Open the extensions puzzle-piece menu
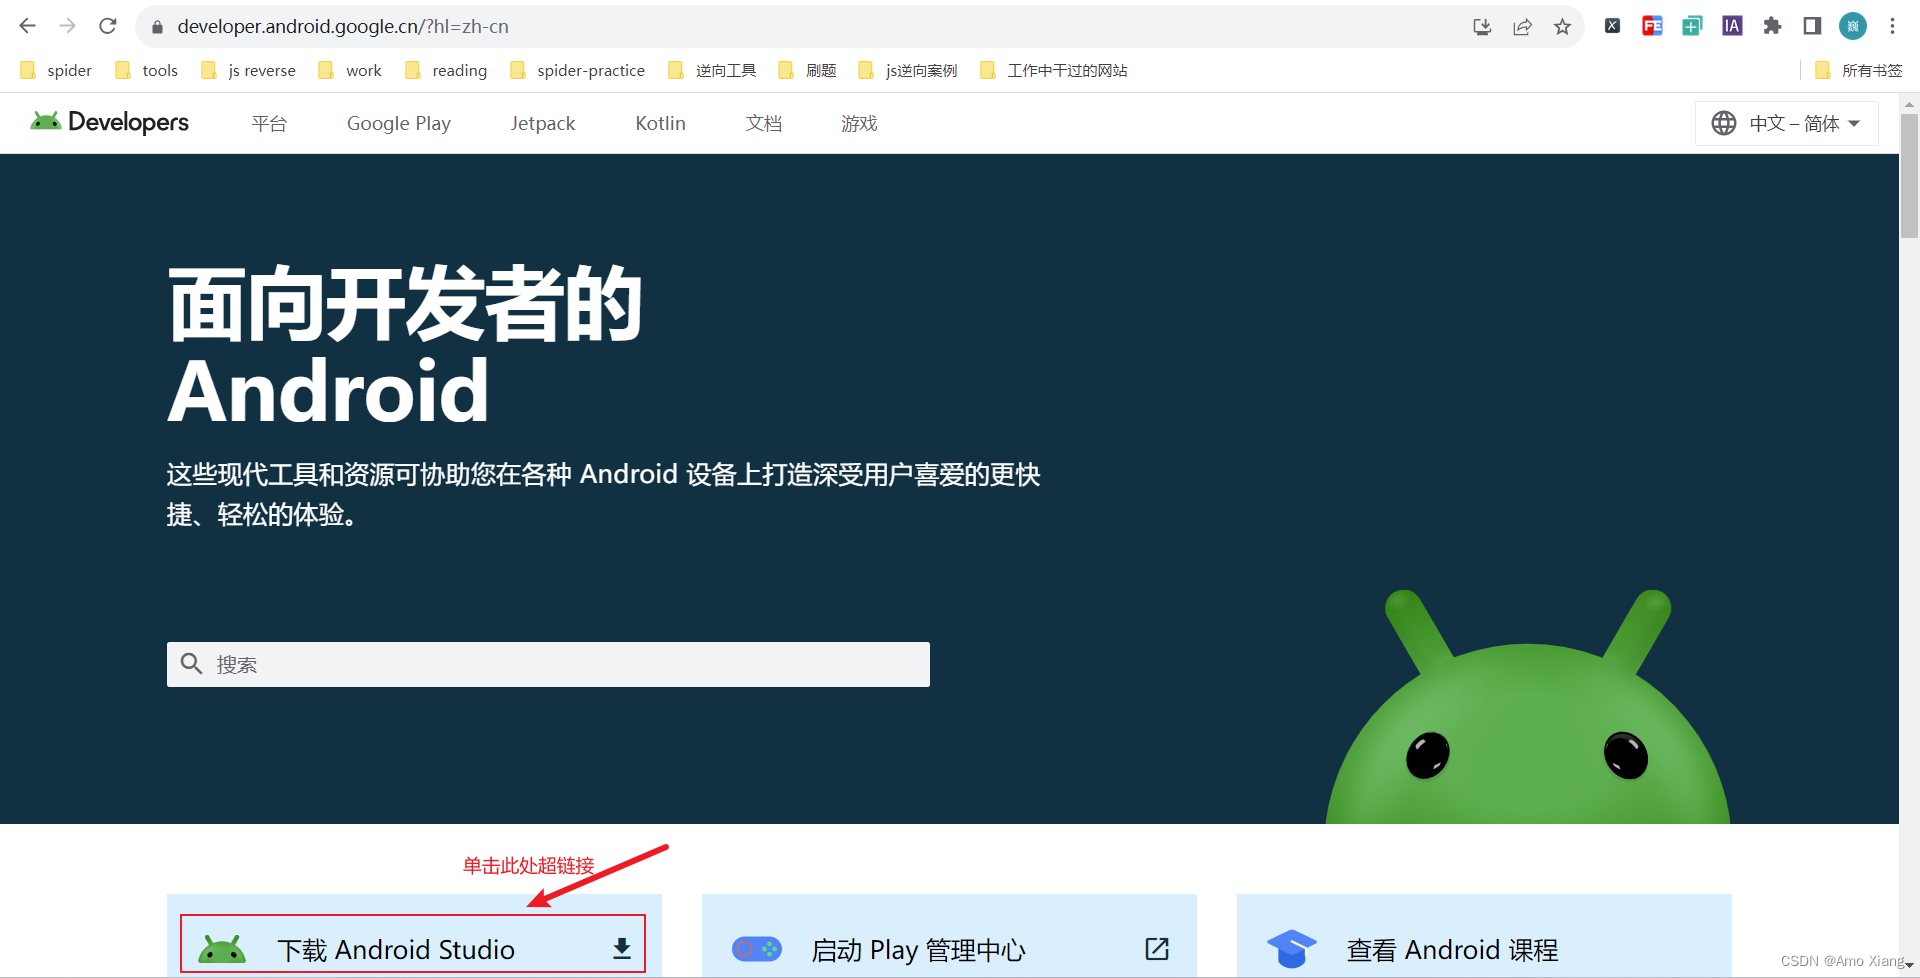The image size is (1920, 978). (1772, 26)
